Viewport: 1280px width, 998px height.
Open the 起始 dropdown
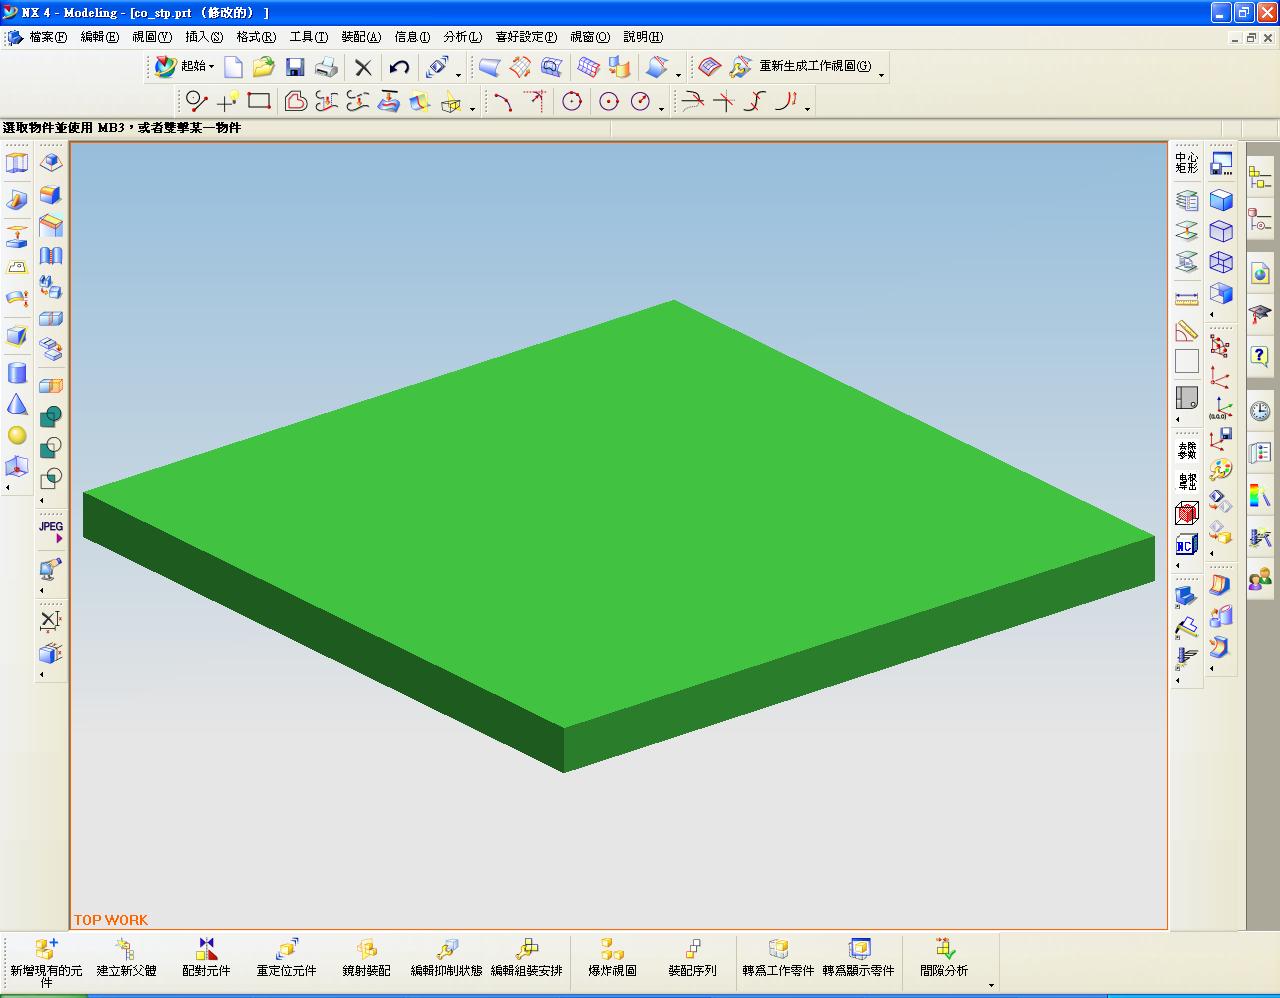click(x=185, y=67)
